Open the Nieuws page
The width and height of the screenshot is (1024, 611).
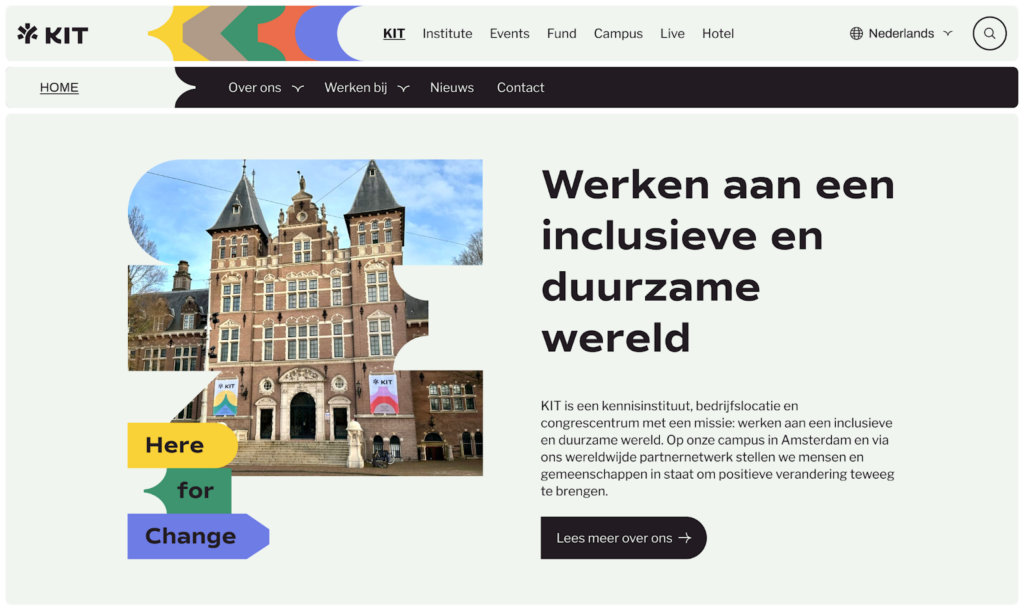coord(452,88)
